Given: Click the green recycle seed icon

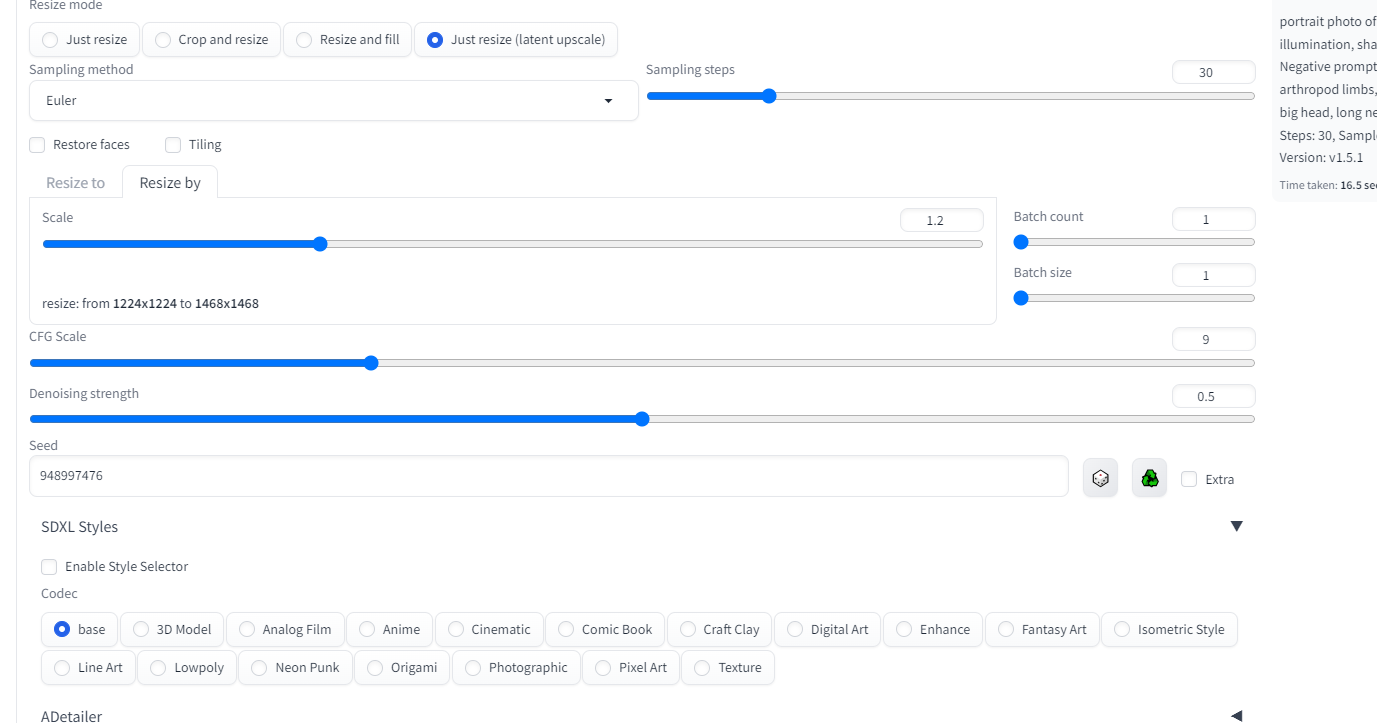Looking at the screenshot, I should pyautogui.click(x=1150, y=478).
